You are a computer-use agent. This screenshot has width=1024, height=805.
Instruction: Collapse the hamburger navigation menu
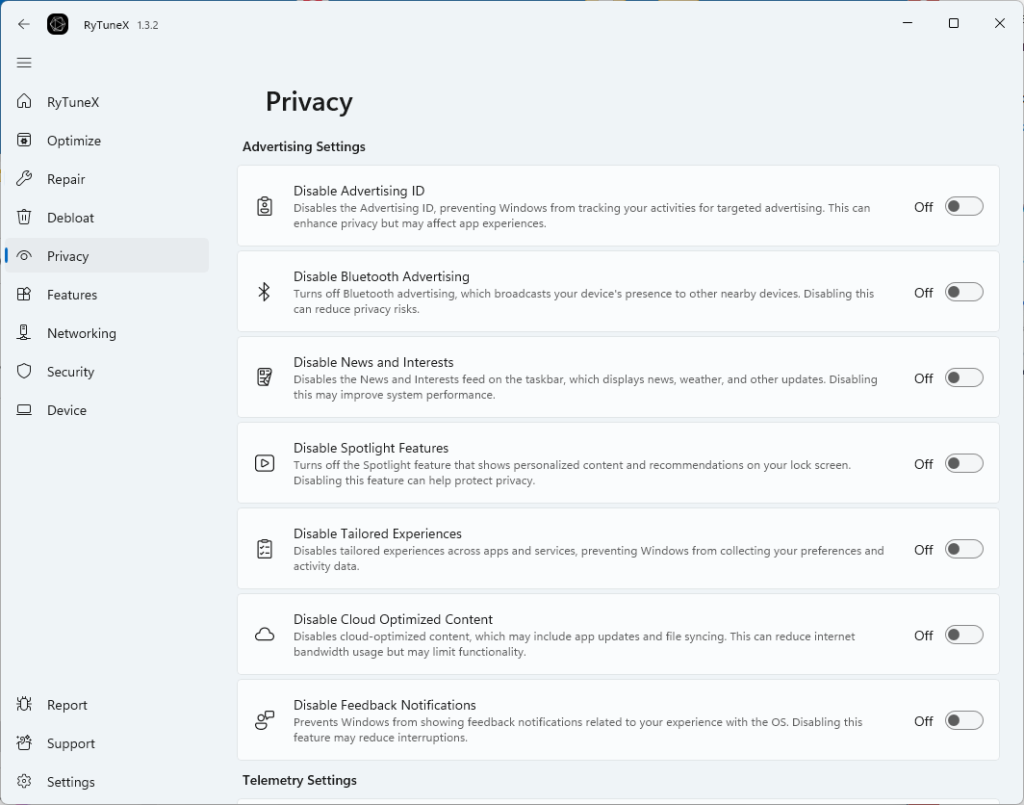click(x=24, y=63)
